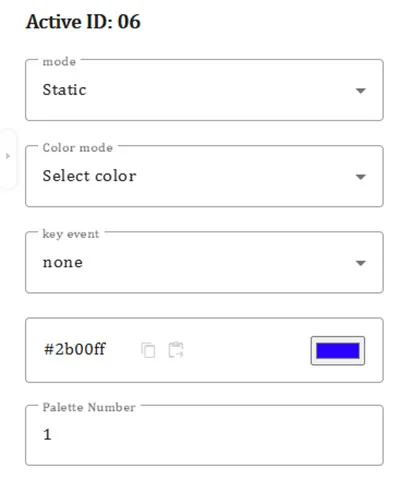
Task: Click the 'Color mode' field label
Action: point(78,148)
